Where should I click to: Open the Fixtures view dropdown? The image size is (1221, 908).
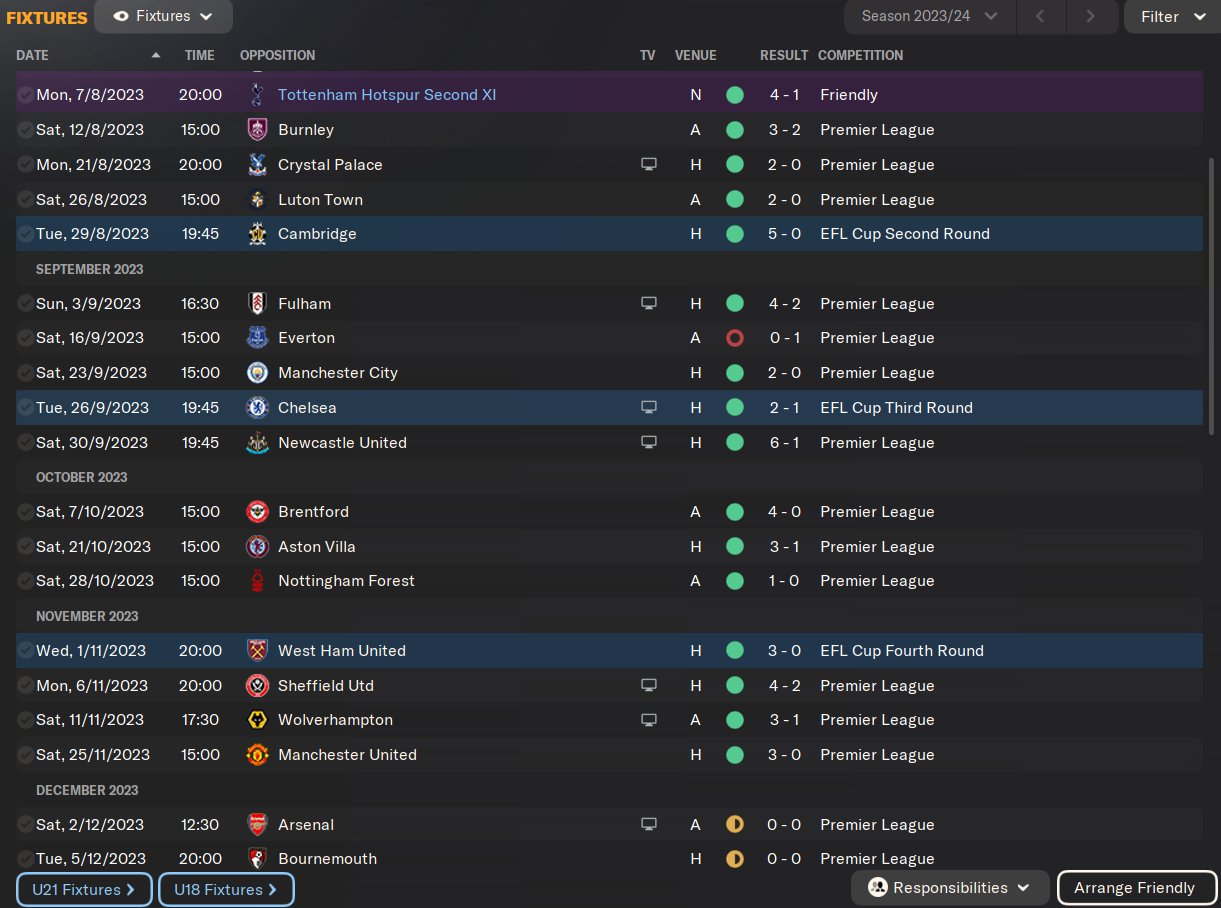point(164,16)
